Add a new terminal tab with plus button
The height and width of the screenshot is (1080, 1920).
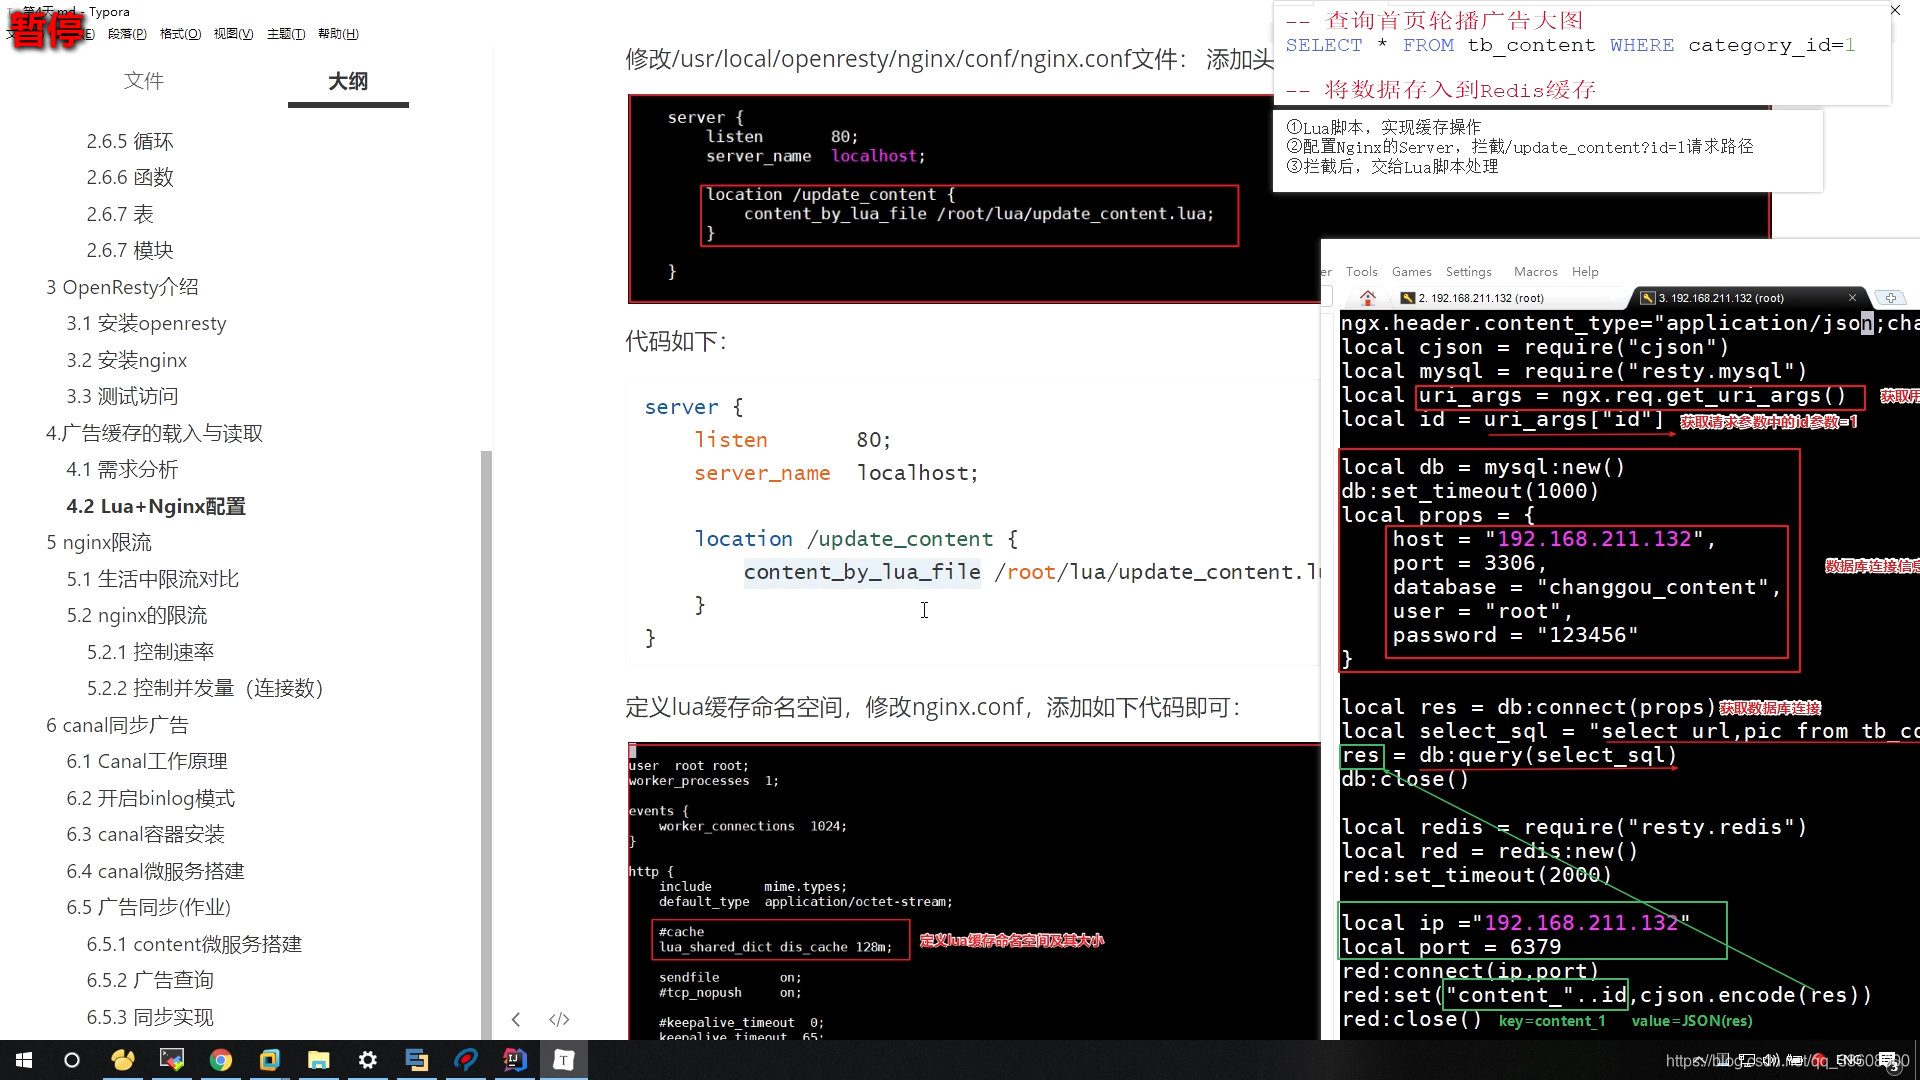1890,298
